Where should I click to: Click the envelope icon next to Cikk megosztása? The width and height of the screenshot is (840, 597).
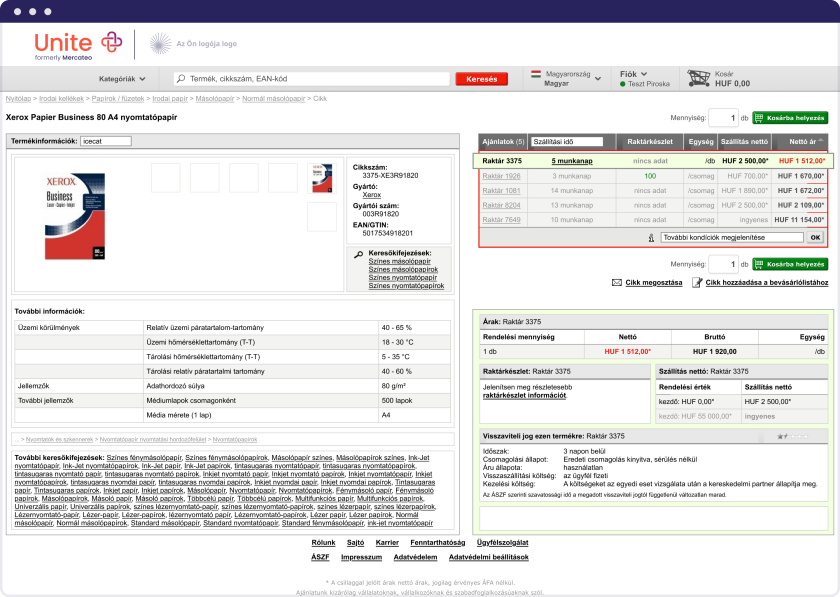pos(618,283)
